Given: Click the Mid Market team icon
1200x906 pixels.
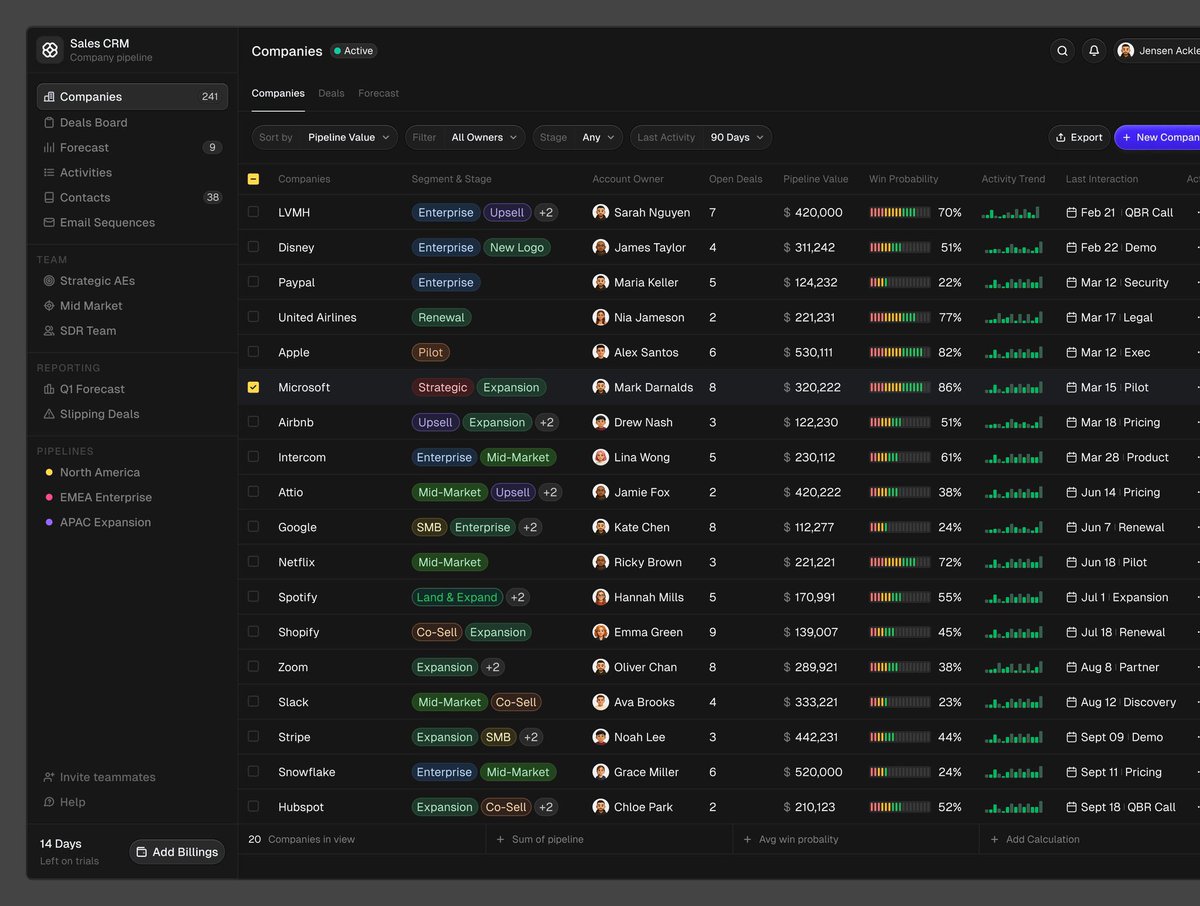Looking at the screenshot, I should pos(49,306).
